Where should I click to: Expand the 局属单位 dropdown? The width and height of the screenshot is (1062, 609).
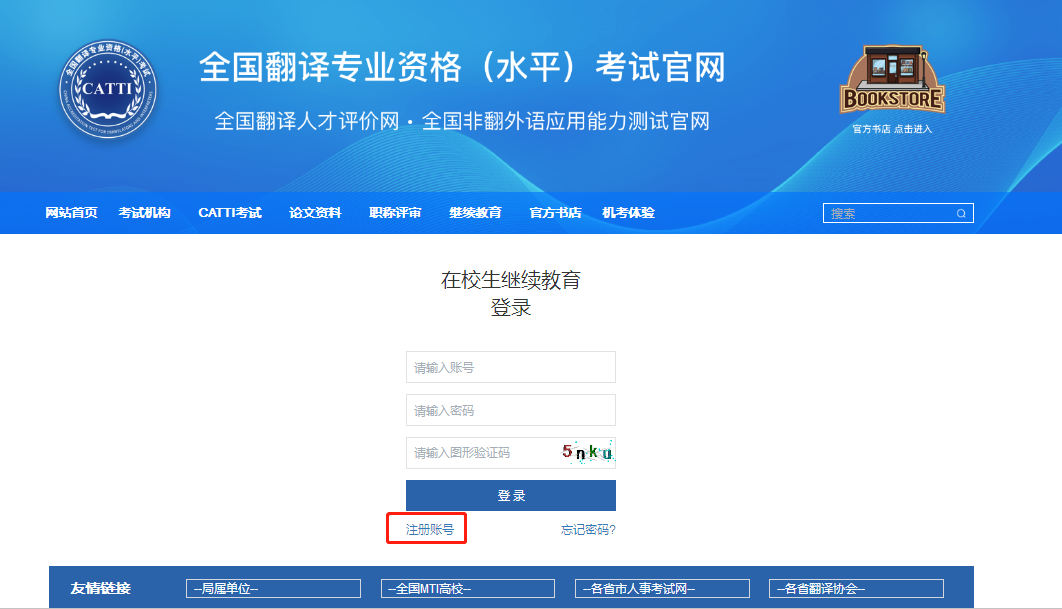coord(273,589)
